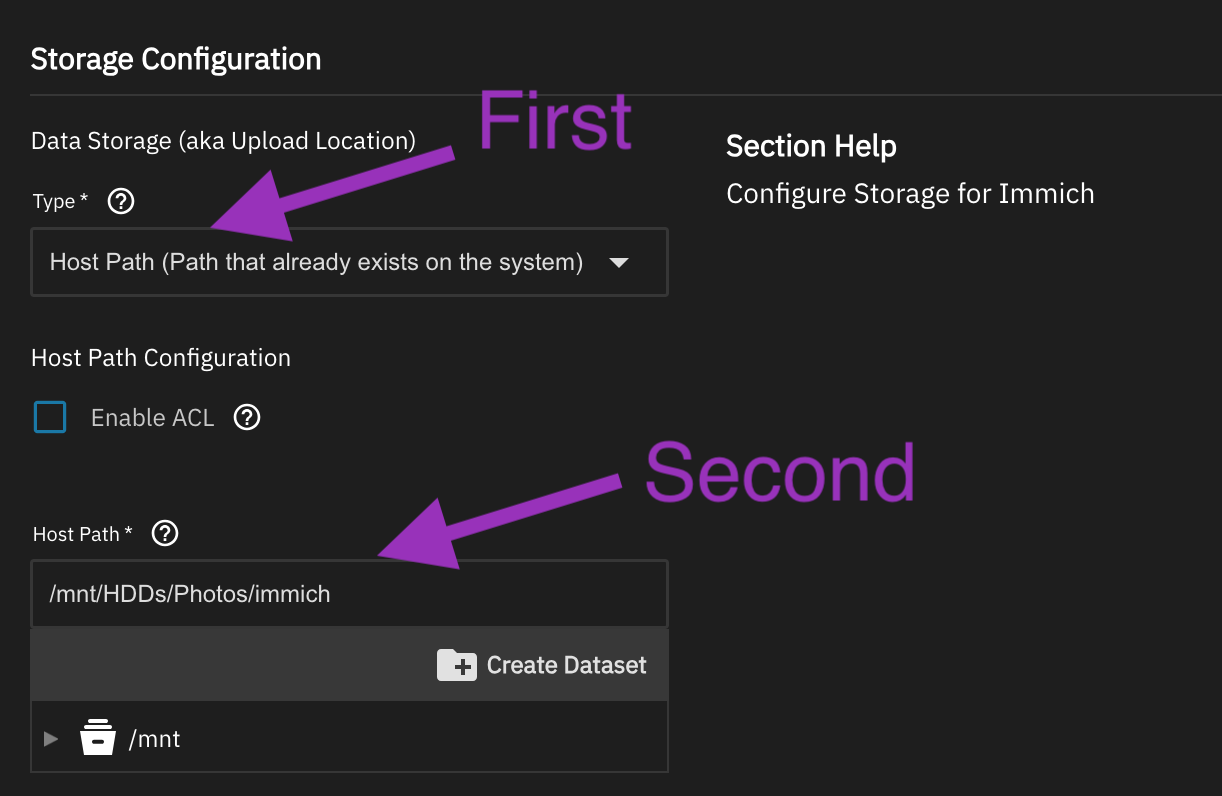Enable the ACL checkbox
The image size is (1222, 796).
tap(50, 417)
